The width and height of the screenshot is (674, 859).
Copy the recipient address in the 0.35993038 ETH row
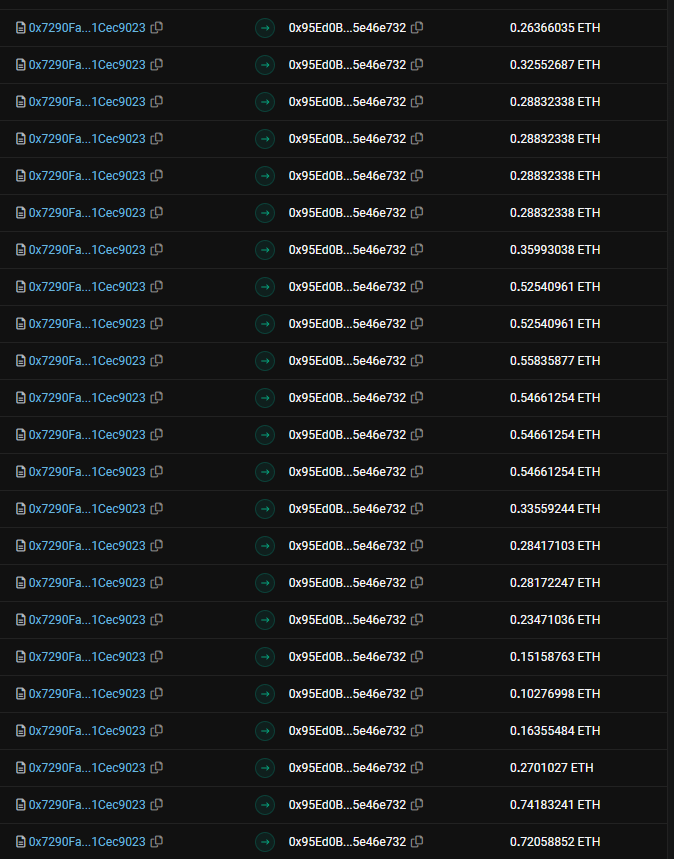click(x=417, y=250)
